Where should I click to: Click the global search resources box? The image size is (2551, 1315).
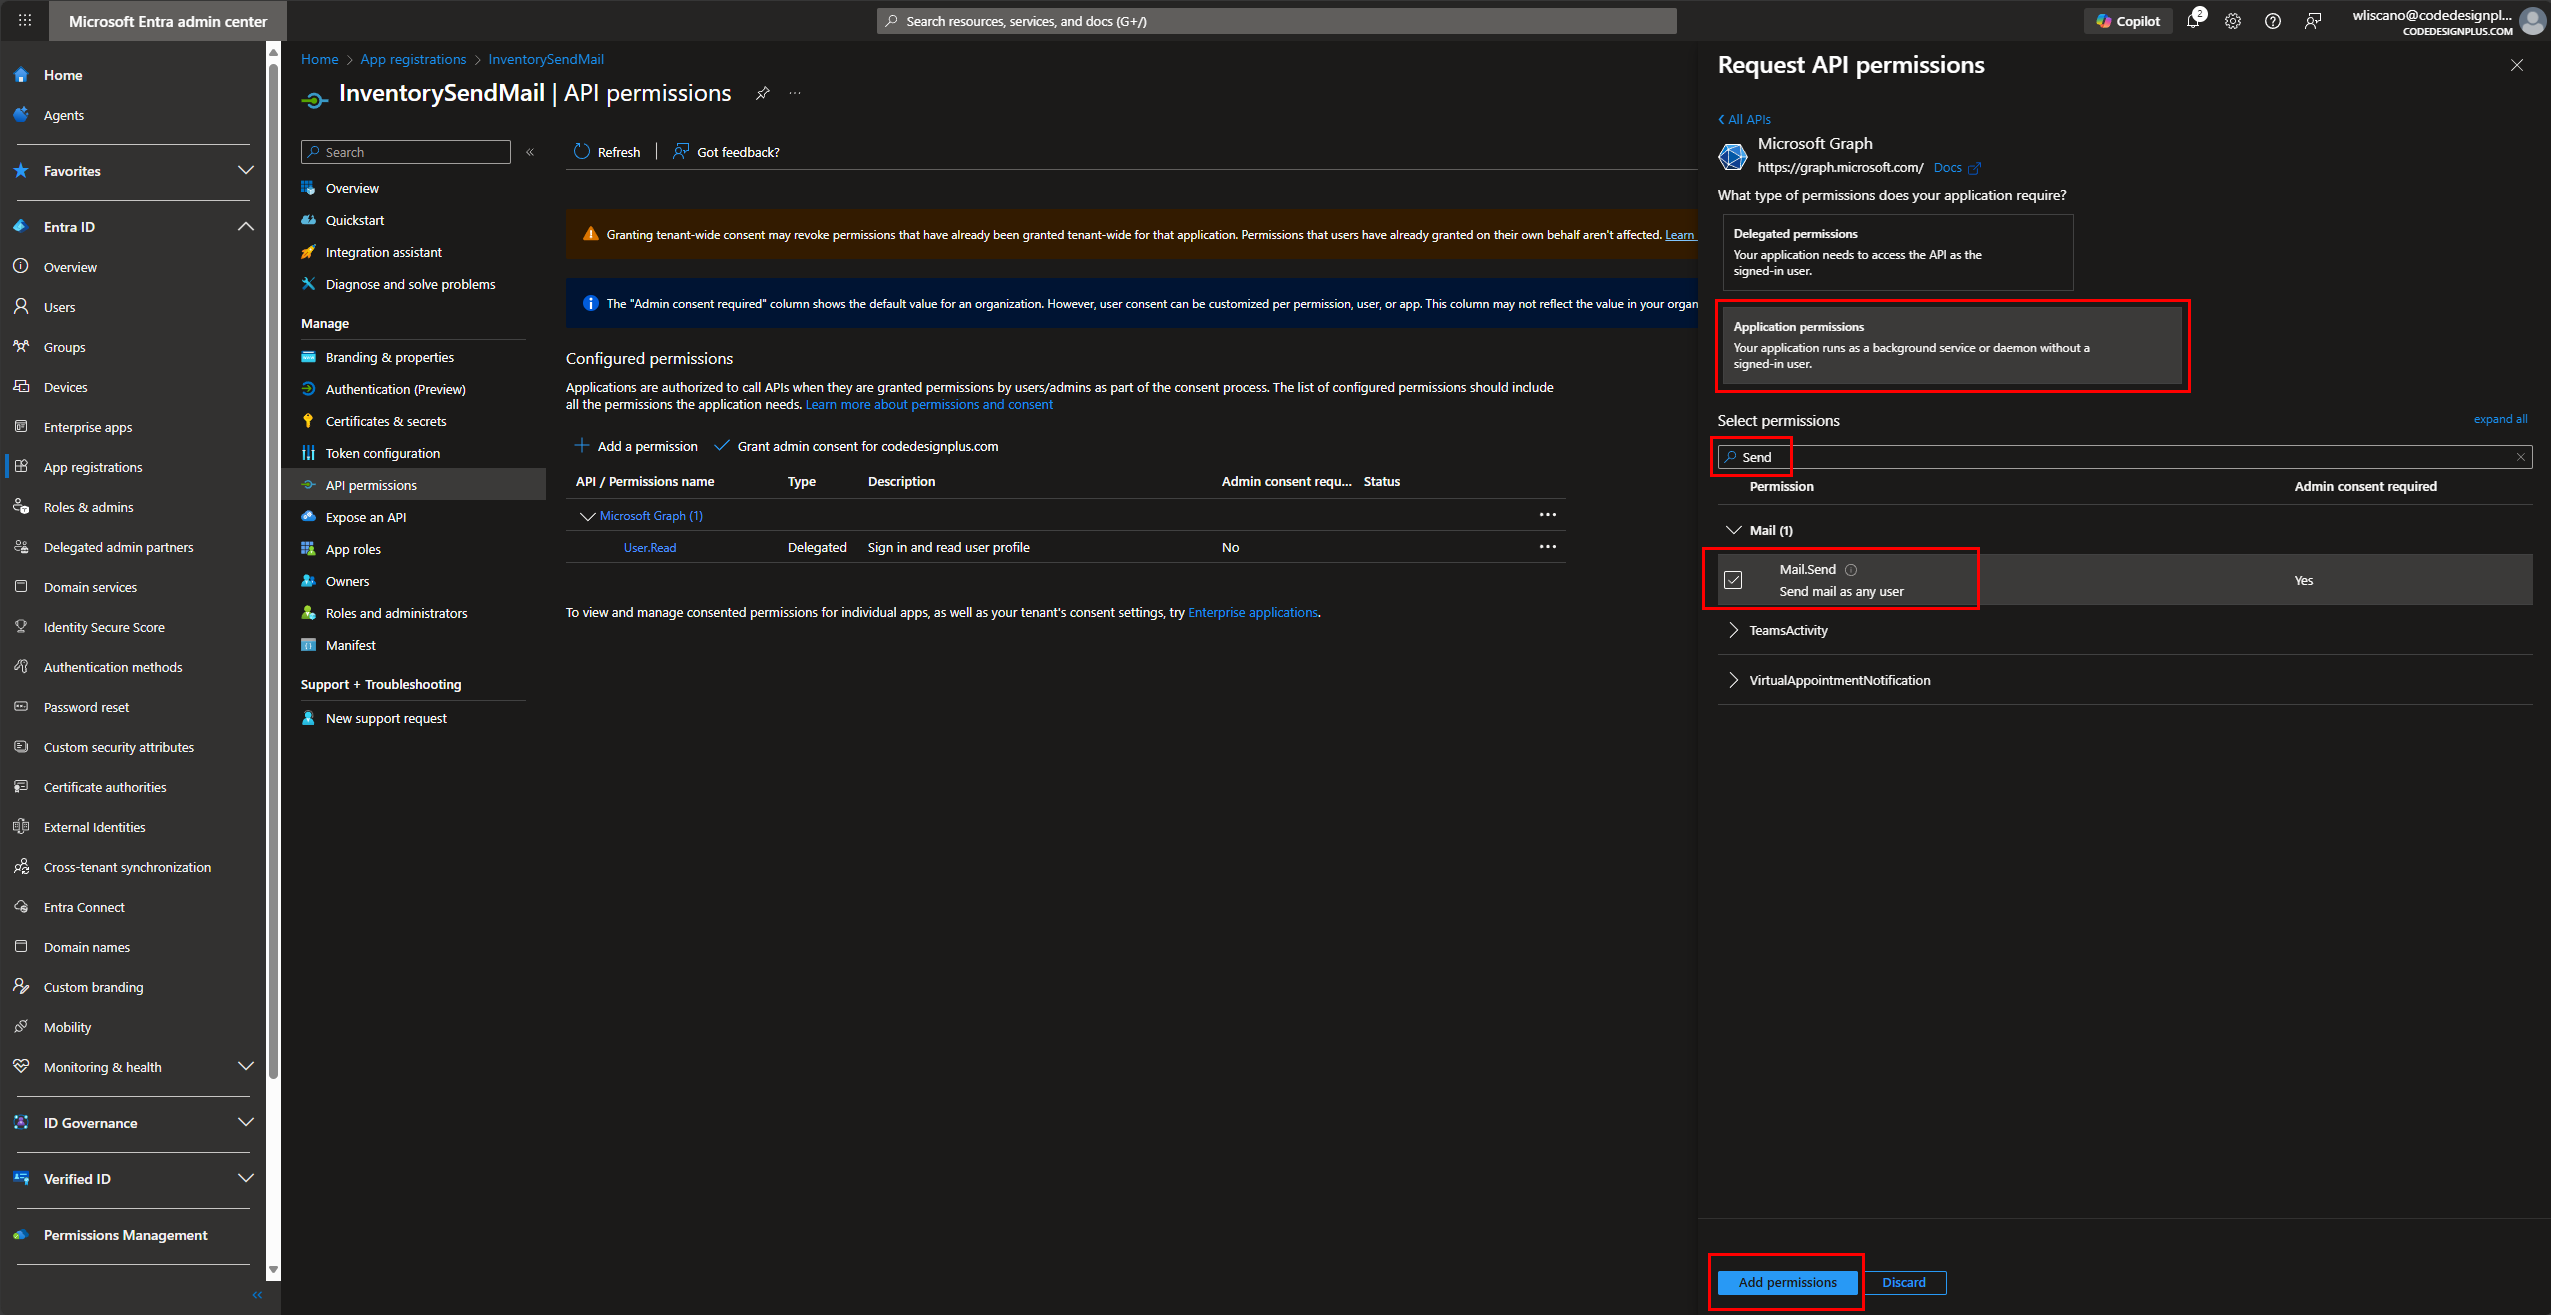point(1276,21)
